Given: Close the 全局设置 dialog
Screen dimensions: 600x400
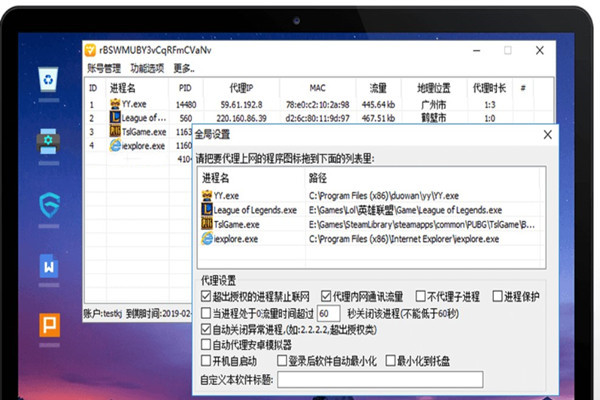Looking at the screenshot, I should [x=545, y=133].
